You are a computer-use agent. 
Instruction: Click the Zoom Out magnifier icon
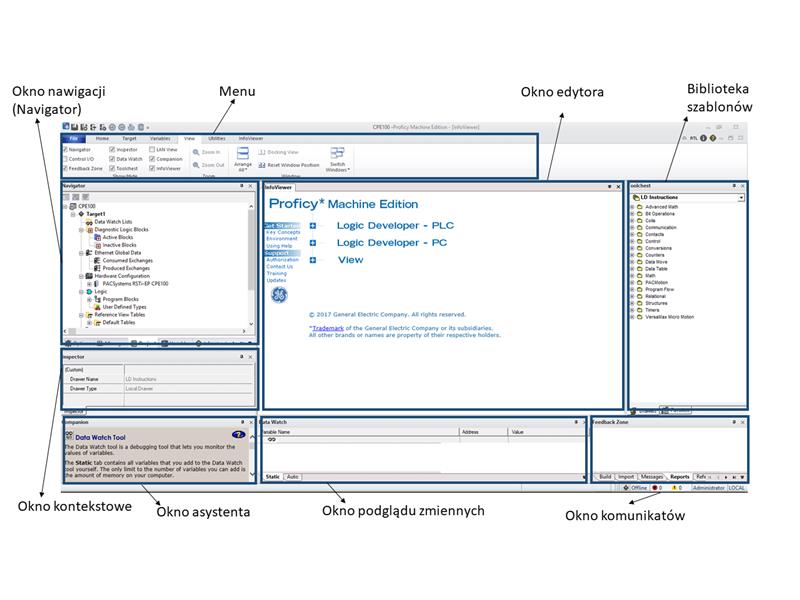(x=196, y=165)
